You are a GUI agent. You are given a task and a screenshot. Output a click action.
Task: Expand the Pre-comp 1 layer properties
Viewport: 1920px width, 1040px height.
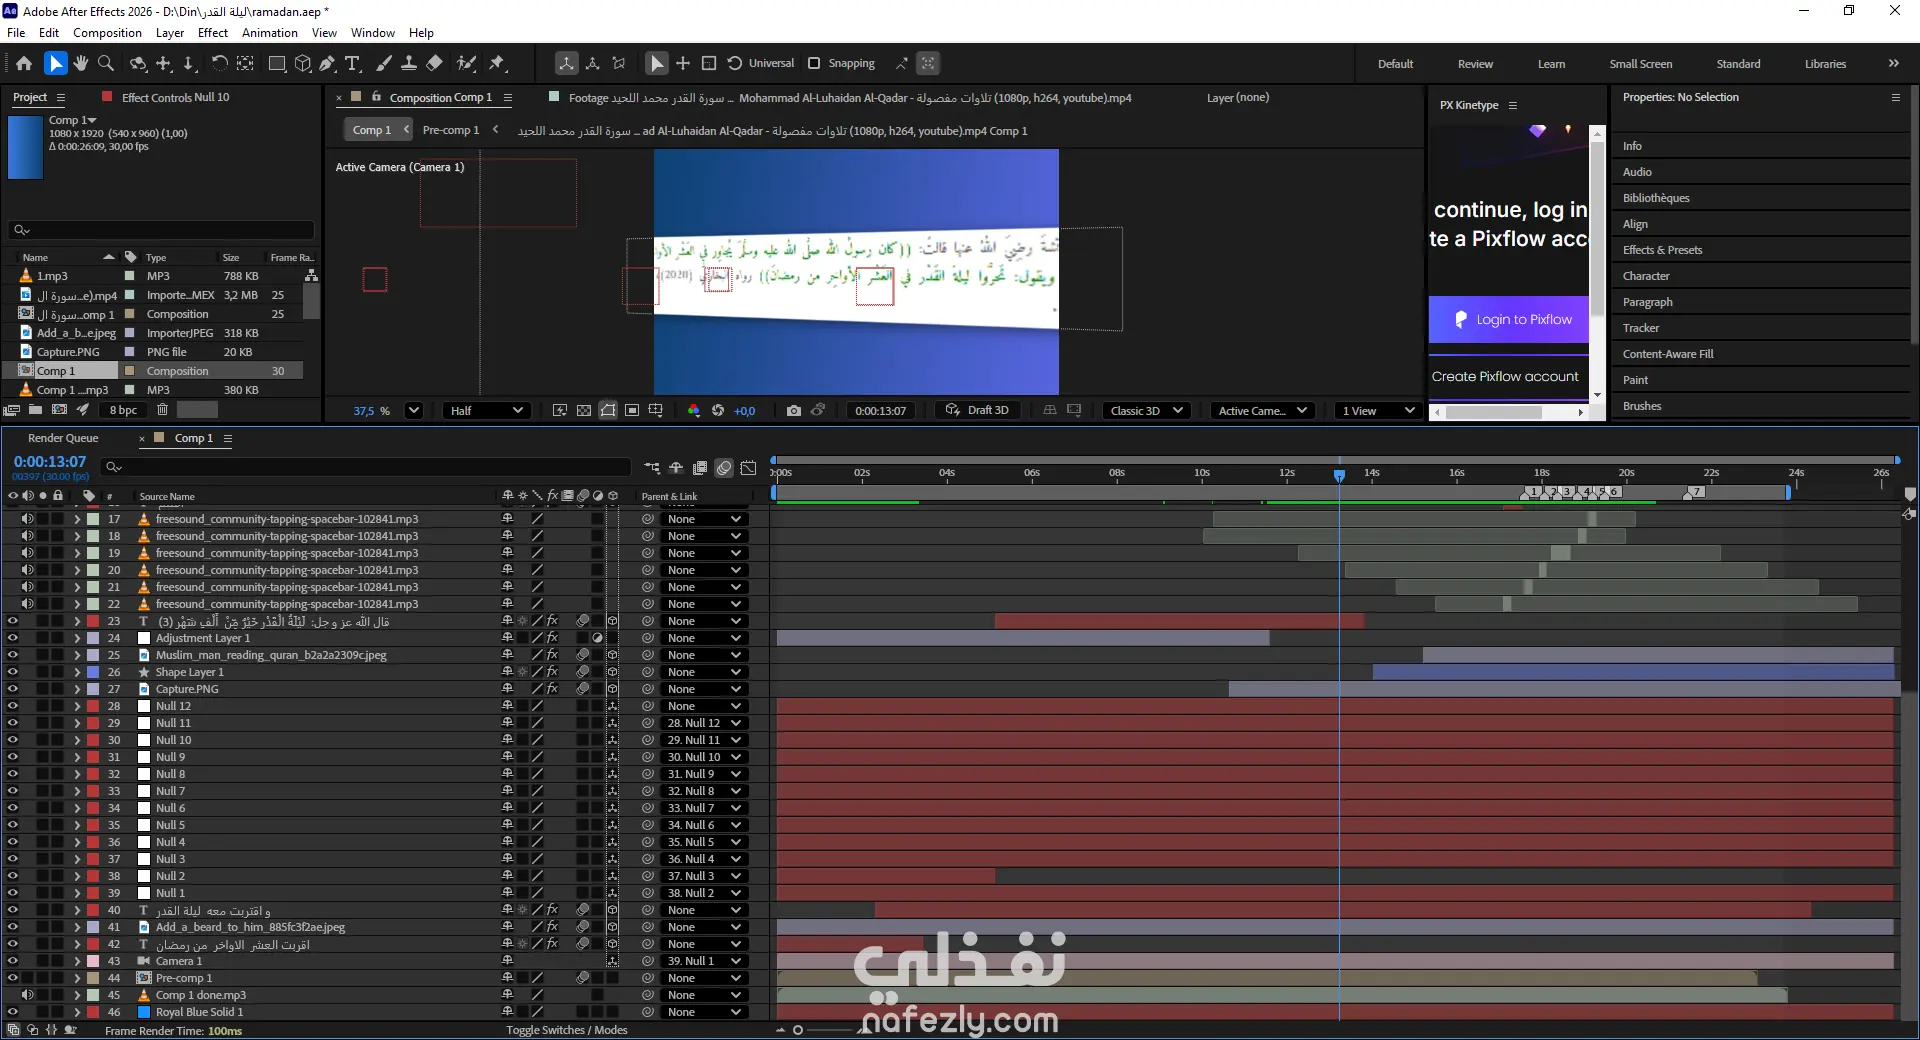pos(77,978)
